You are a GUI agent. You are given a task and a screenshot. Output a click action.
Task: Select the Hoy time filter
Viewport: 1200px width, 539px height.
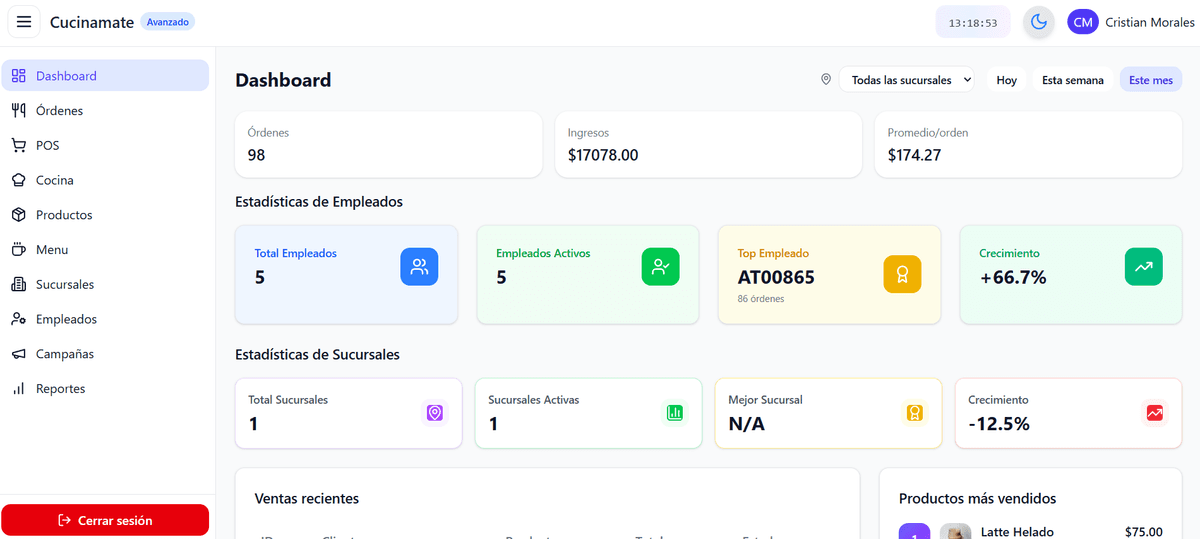(1006, 80)
